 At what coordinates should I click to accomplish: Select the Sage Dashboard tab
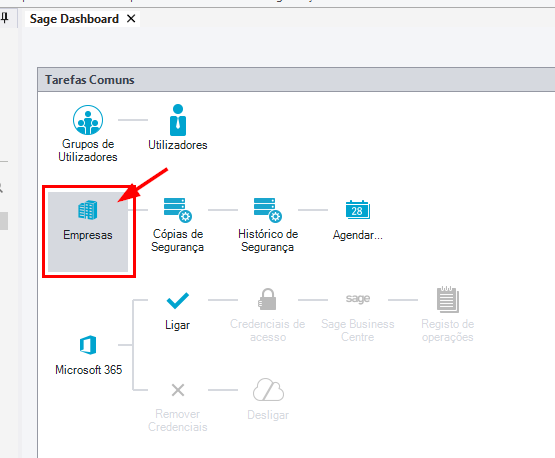(x=74, y=19)
